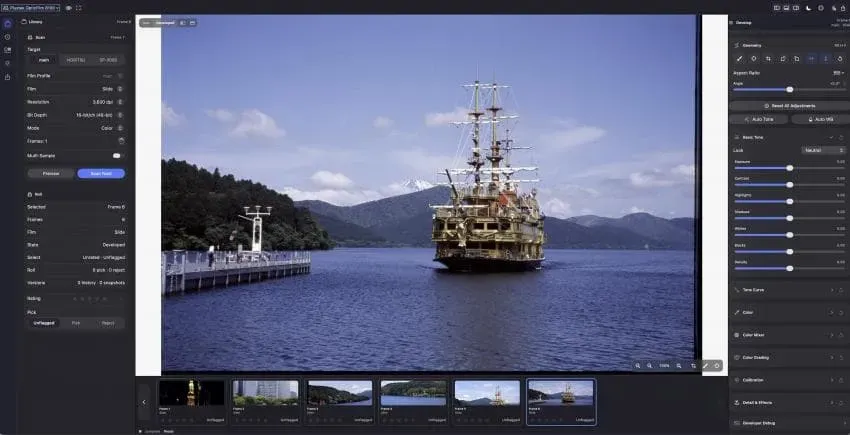Viewport: 850px width, 435px height.
Task: Toggle the Basic Tone enable checkmark
Action: [831, 137]
